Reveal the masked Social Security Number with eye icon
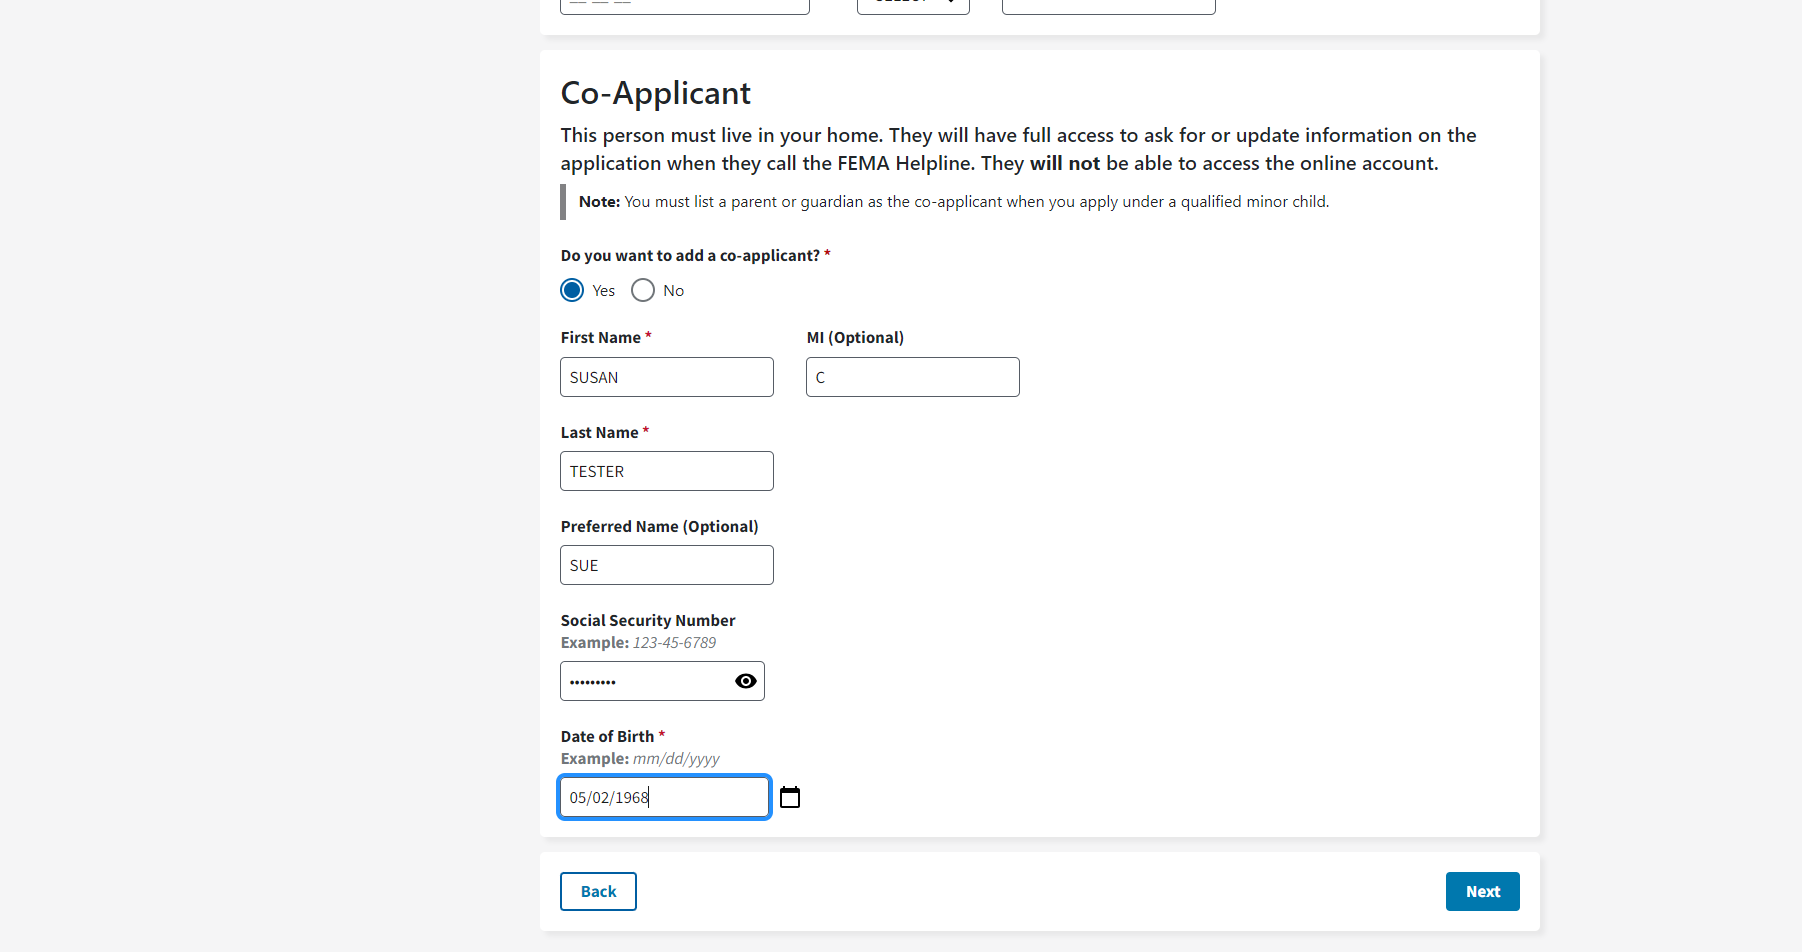Image resolution: width=1802 pixels, height=952 pixels. click(x=745, y=681)
